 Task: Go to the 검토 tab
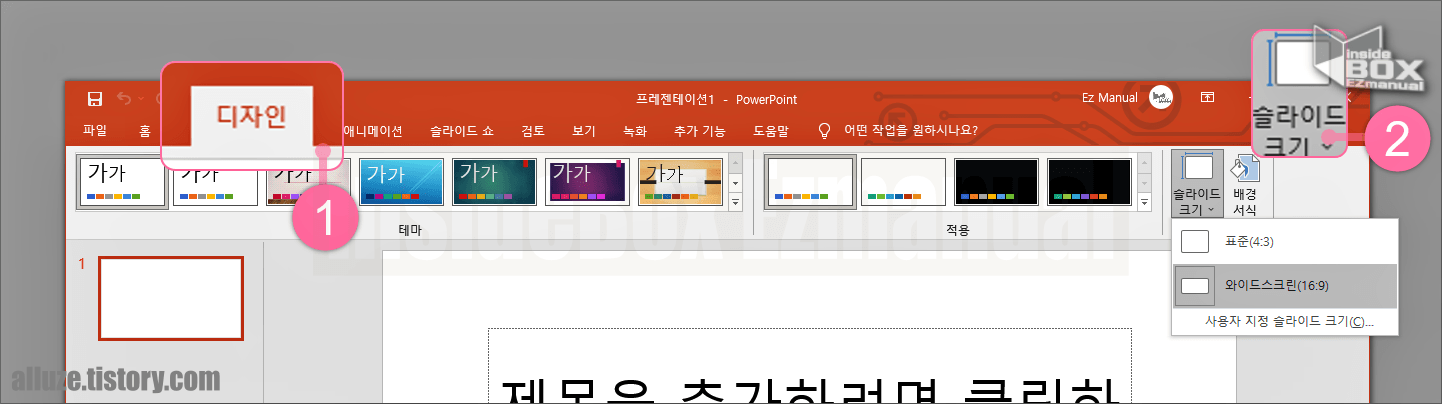(533, 130)
